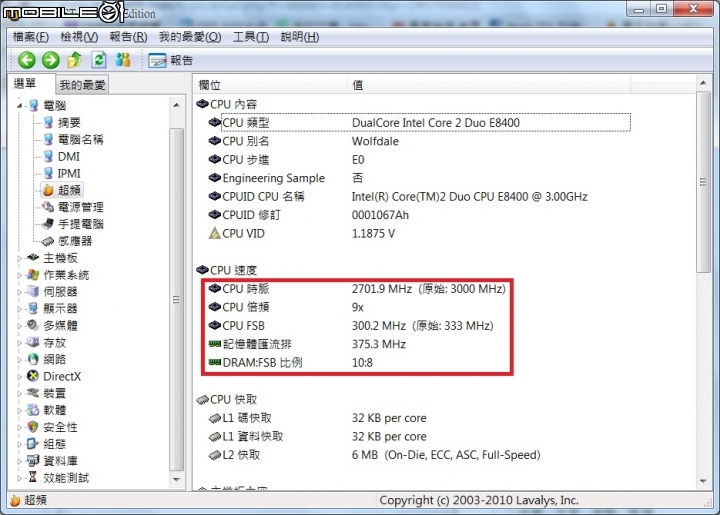Click the tree panel scroll up arrow
The width and height of the screenshot is (720, 515).
pyautogui.click(x=176, y=105)
